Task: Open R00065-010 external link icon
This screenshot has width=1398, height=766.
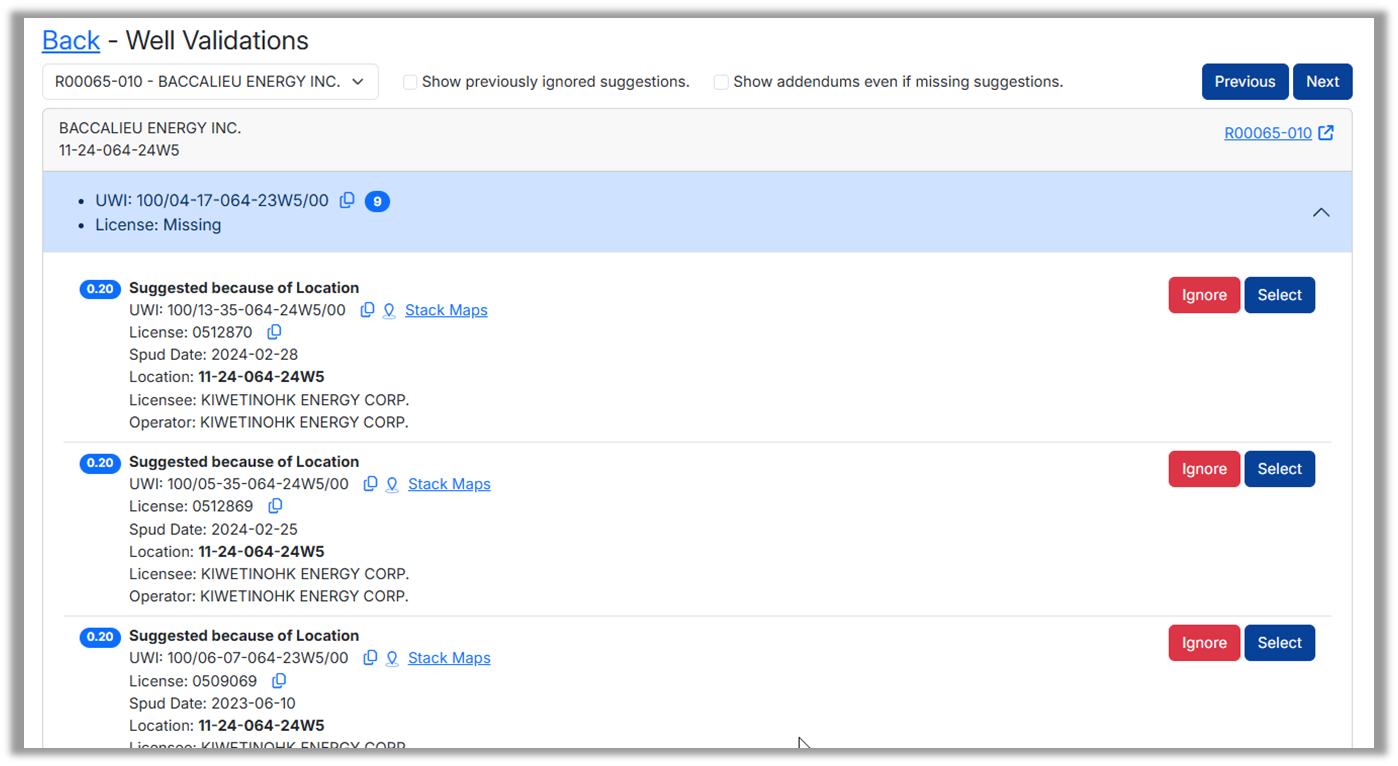Action: (x=1326, y=133)
